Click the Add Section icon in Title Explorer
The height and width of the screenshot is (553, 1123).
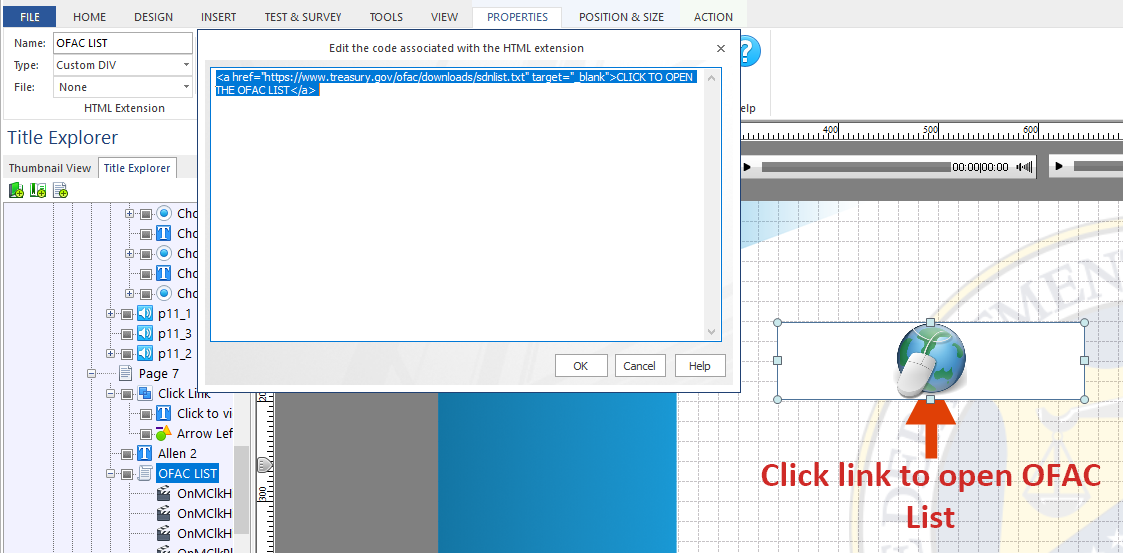38,190
